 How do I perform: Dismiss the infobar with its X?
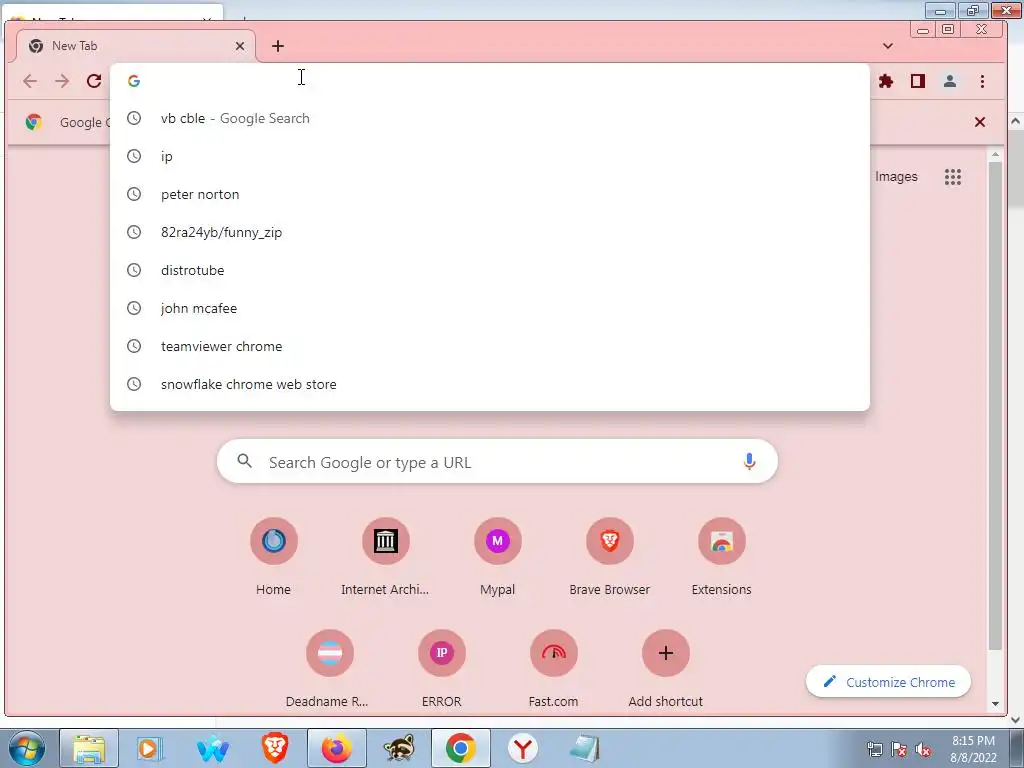pyautogui.click(x=980, y=122)
